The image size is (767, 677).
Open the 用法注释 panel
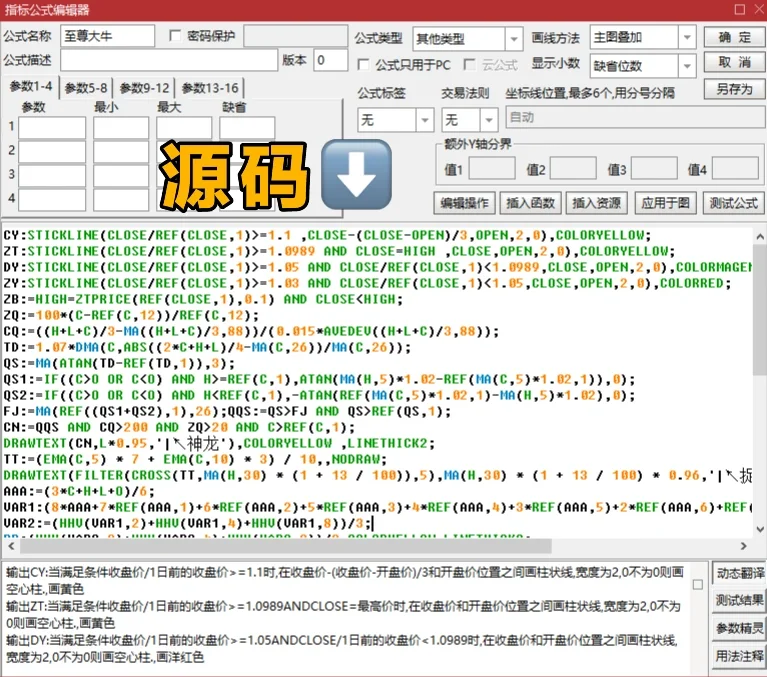tap(740, 656)
